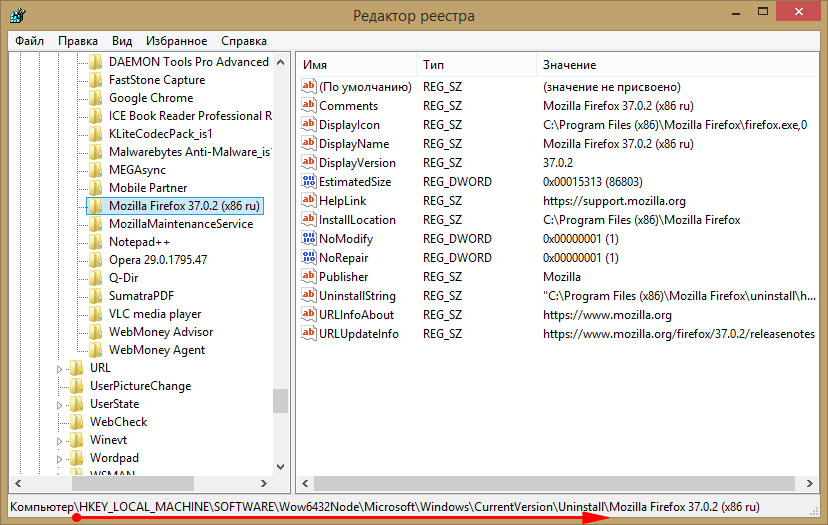Click the string icon of UninstallString value
This screenshot has width=828, height=525.
[308, 295]
